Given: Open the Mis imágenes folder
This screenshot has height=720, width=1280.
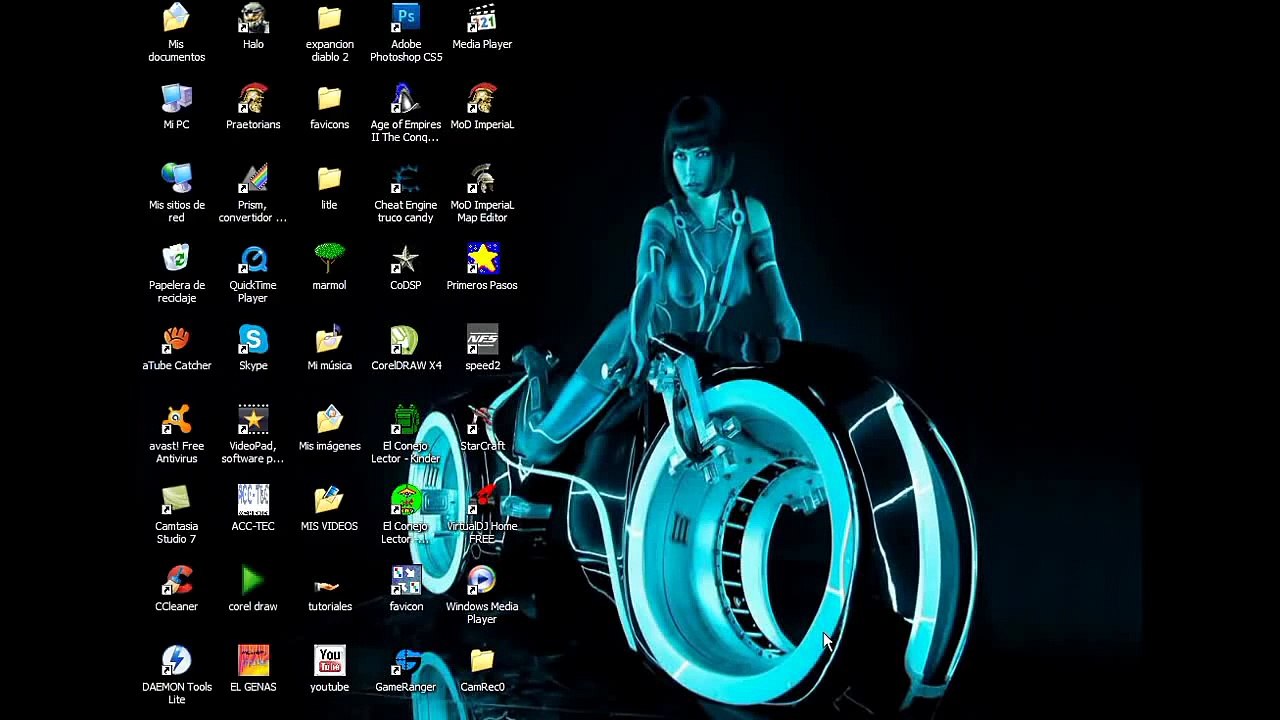Looking at the screenshot, I should (329, 419).
